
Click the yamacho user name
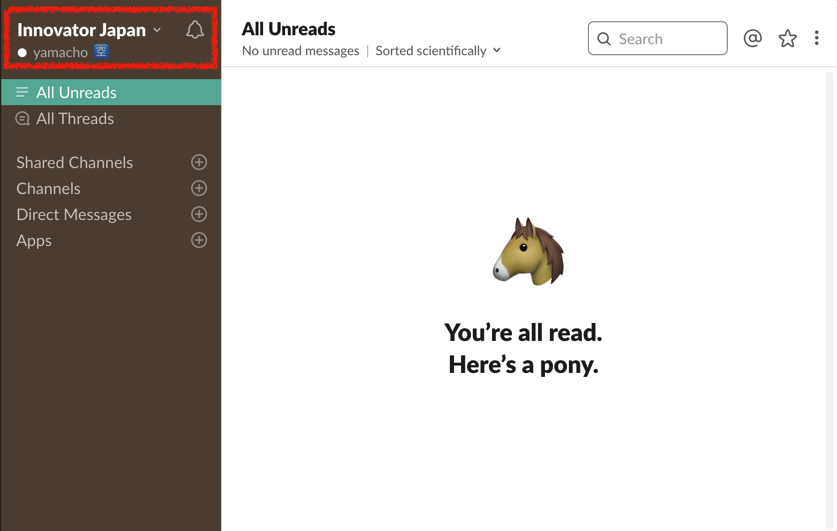[x=60, y=52]
